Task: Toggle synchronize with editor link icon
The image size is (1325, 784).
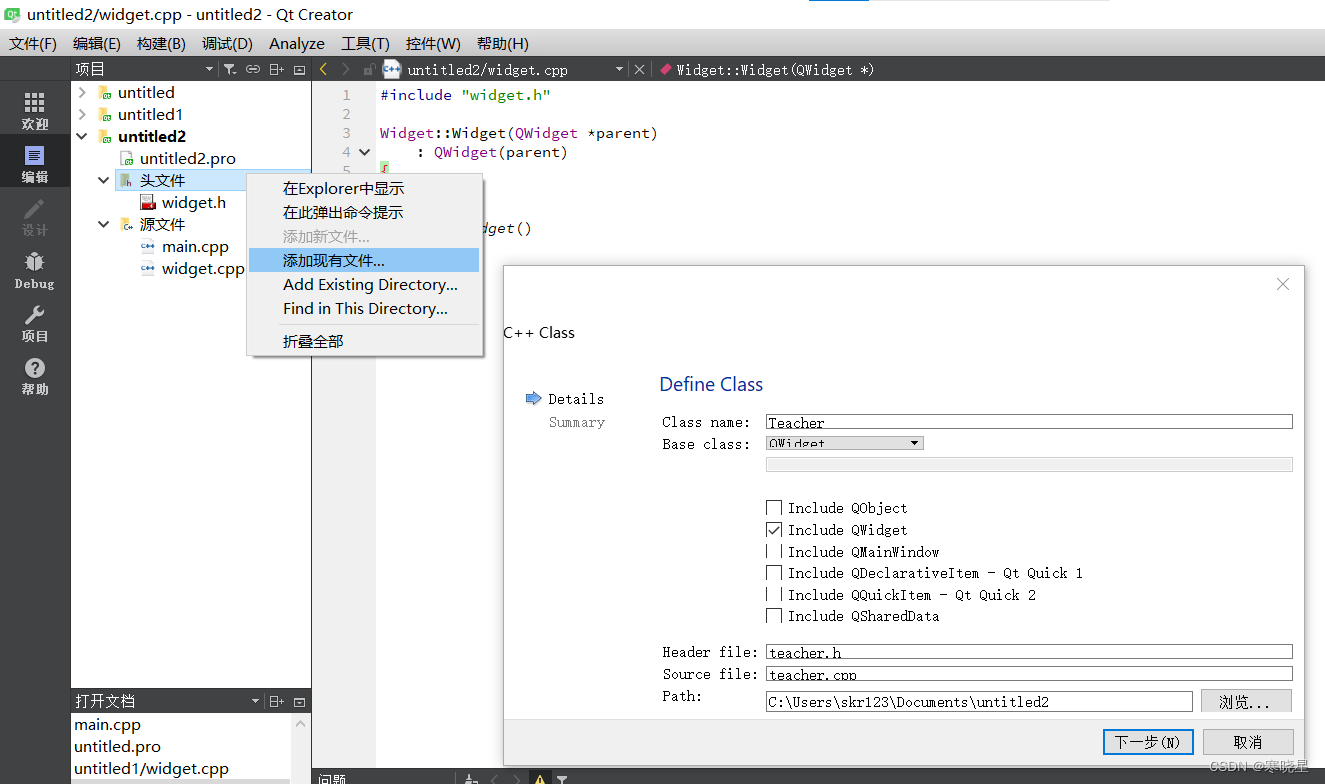Action: (253, 69)
